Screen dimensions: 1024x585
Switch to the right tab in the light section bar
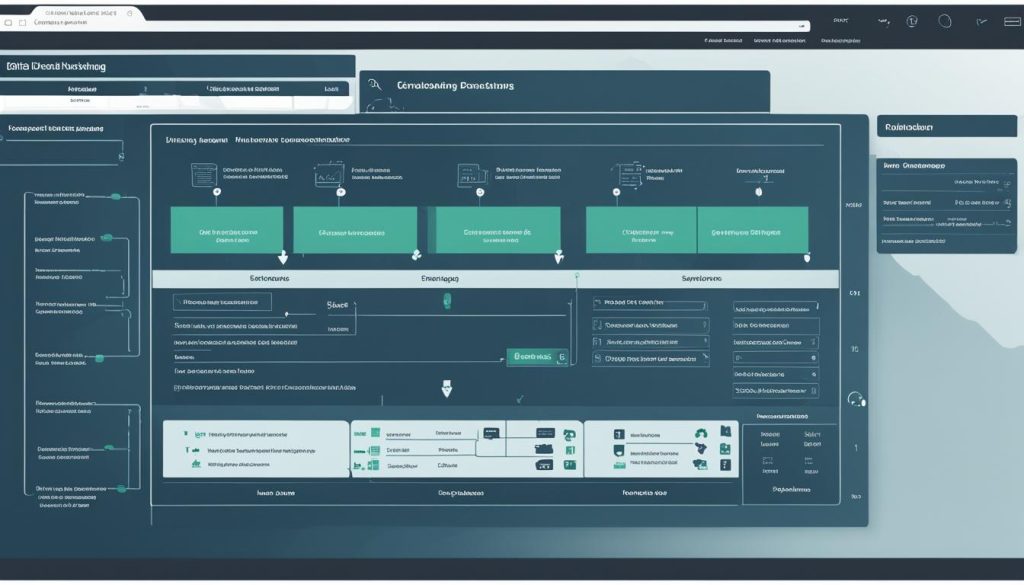[701, 279]
